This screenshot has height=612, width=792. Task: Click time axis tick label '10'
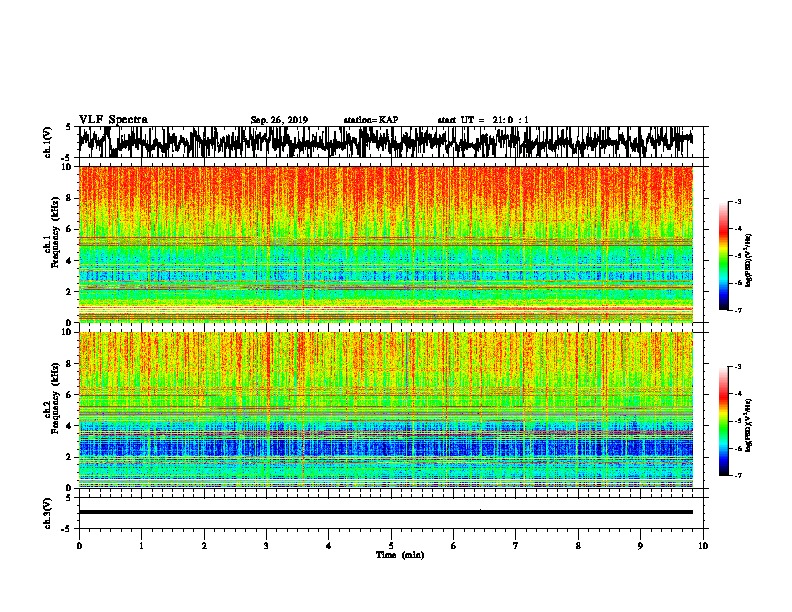point(703,546)
